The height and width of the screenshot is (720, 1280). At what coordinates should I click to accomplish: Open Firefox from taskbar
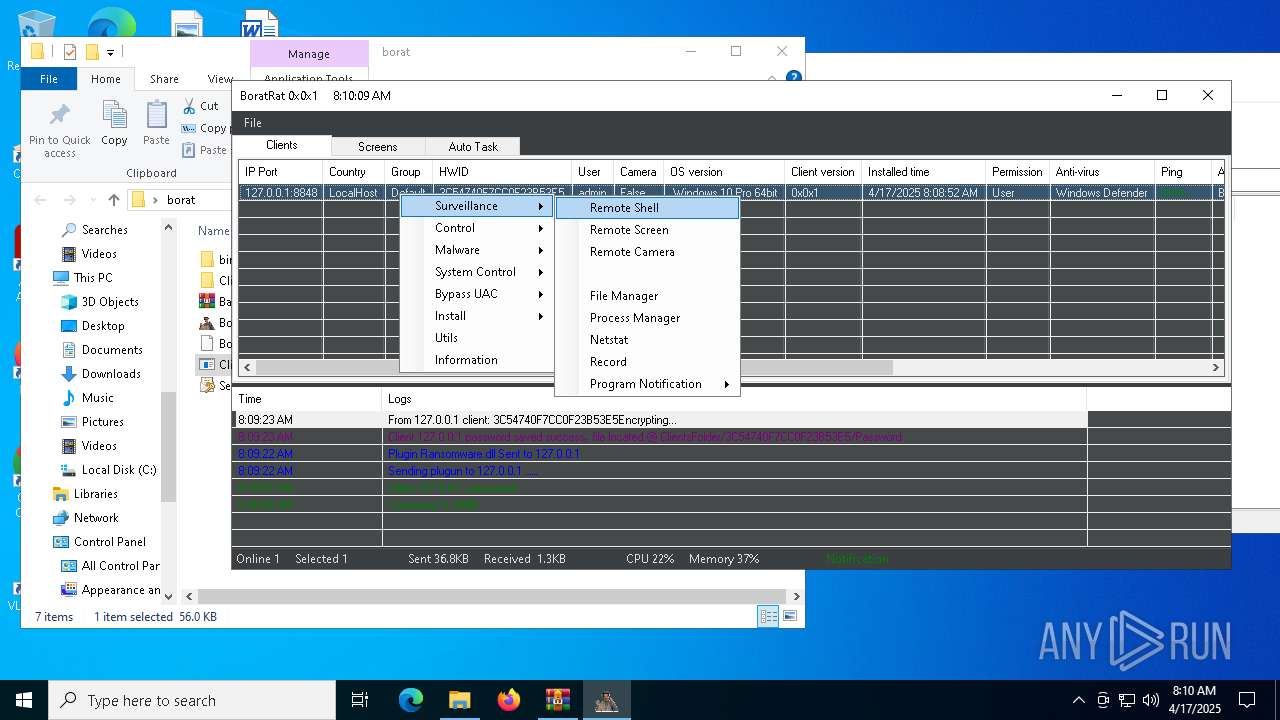pos(508,700)
